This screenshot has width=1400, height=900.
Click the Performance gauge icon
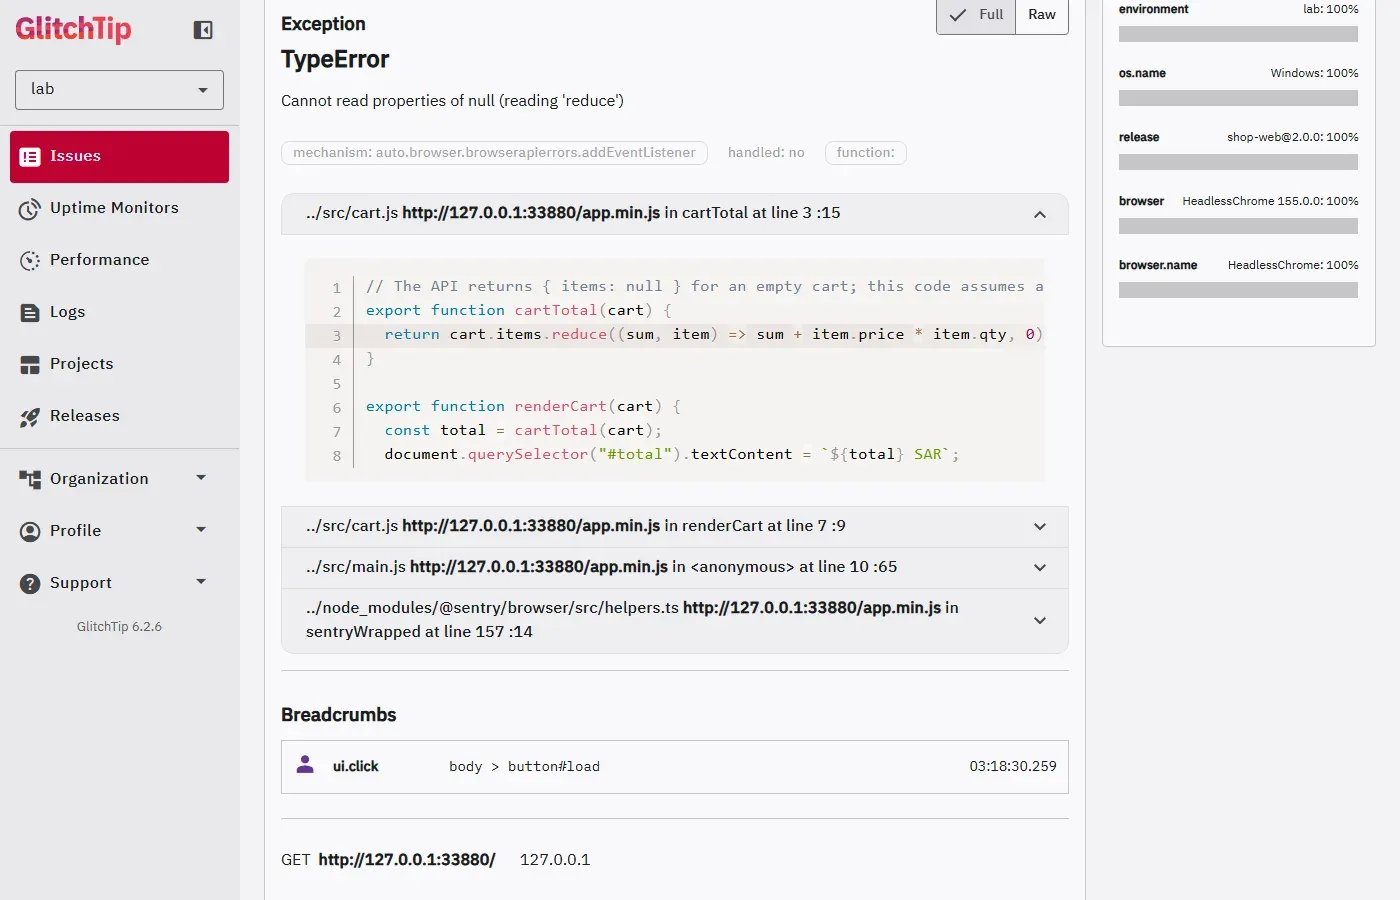point(30,260)
